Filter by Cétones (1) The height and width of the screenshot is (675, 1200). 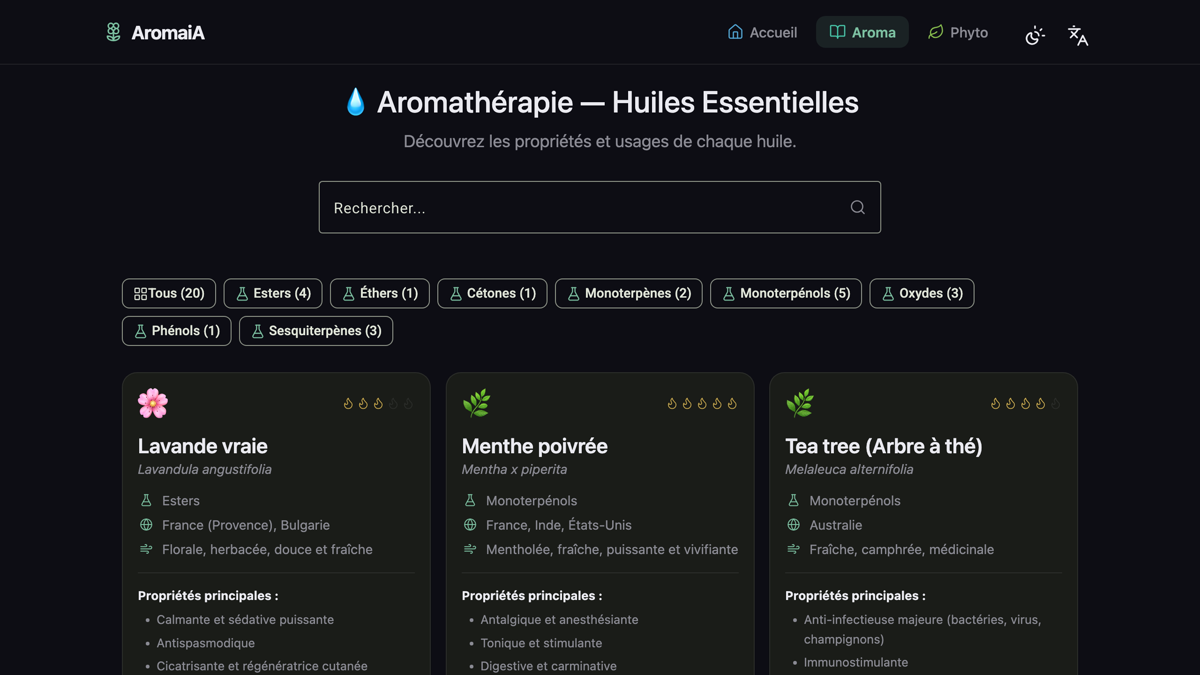(x=492, y=293)
